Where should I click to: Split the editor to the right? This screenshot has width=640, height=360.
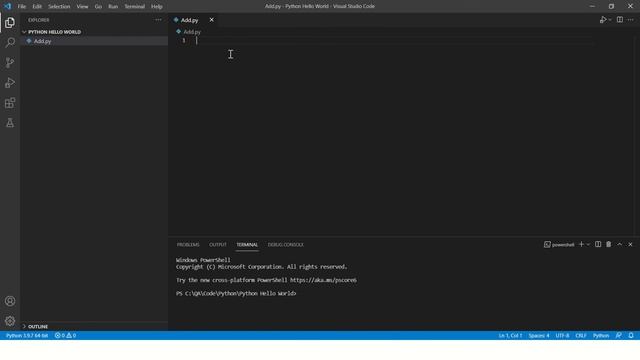tap(620, 20)
